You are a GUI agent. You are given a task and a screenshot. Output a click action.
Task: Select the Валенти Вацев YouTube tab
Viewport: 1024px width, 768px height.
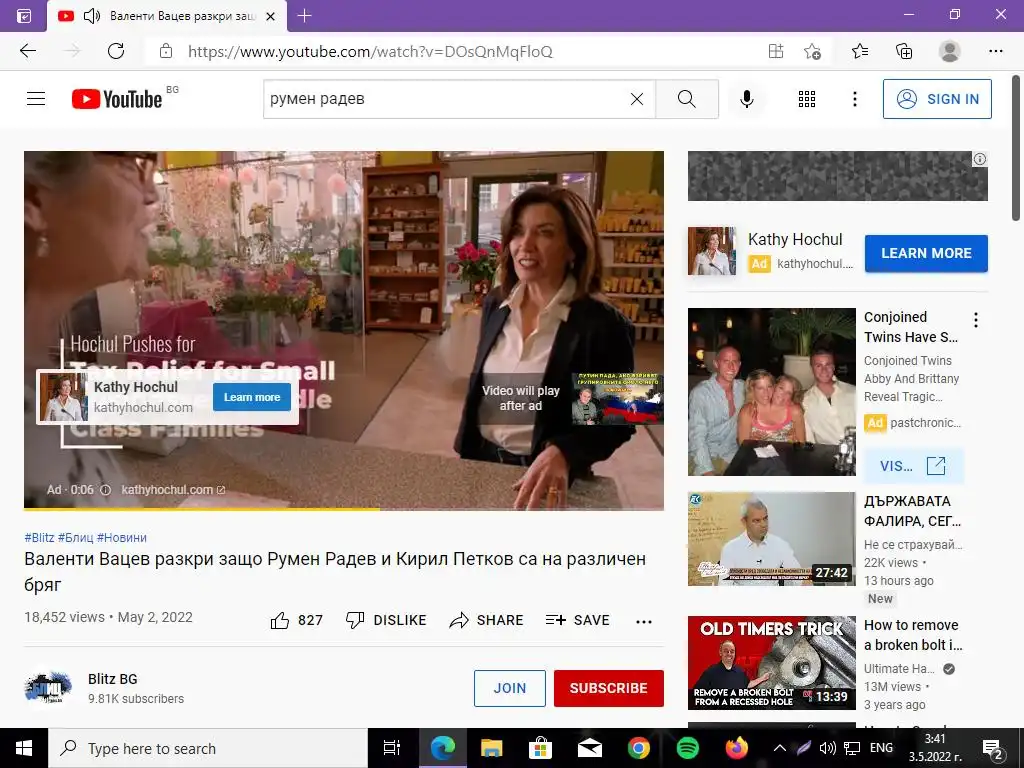click(x=167, y=16)
